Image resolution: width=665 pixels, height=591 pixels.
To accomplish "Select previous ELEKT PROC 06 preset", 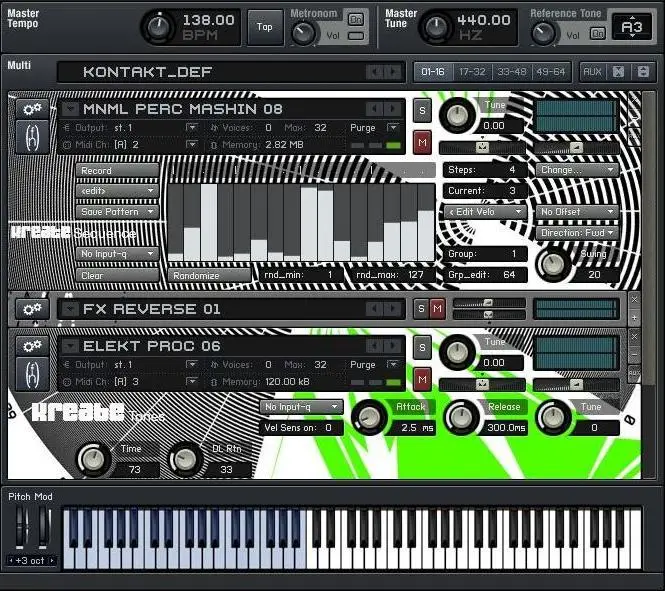I will pyautogui.click(x=374, y=346).
